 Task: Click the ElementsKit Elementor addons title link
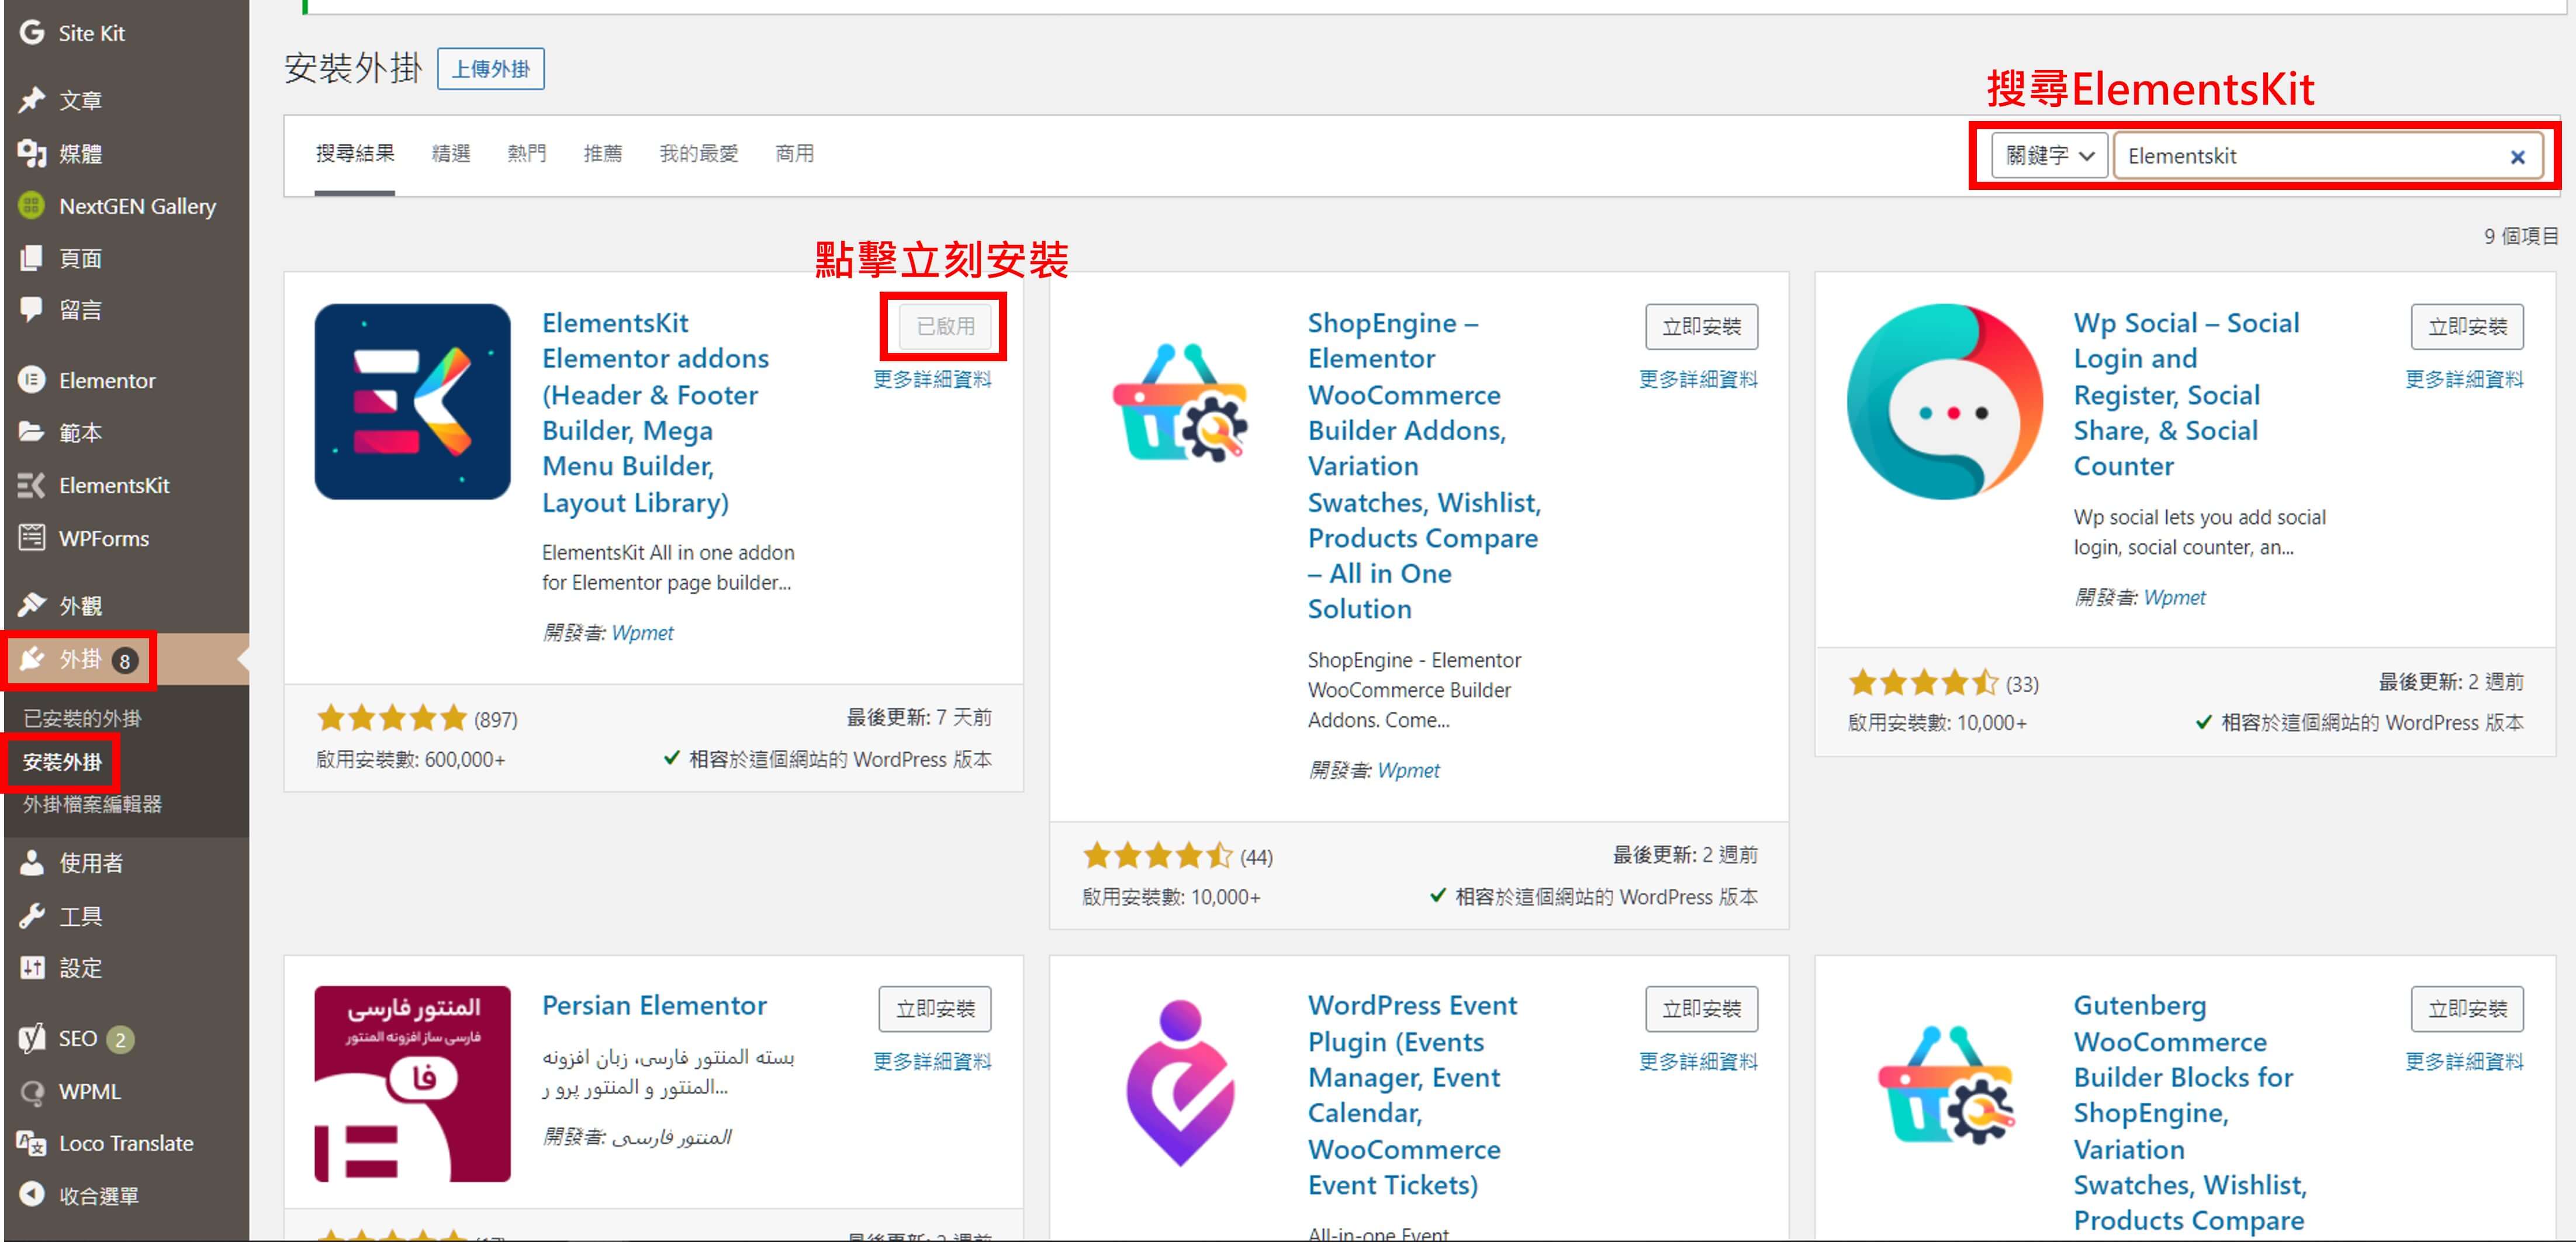click(655, 412)
